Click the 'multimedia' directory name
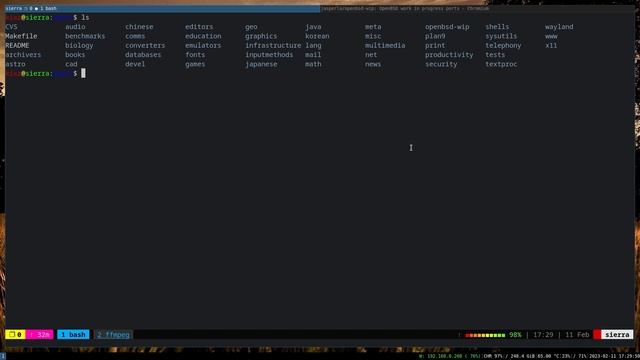640x360 pixels. [385, 46]
